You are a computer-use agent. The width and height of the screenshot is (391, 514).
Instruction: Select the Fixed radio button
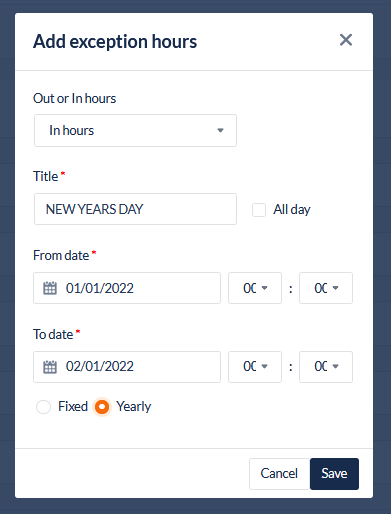[x=43, y=407]
